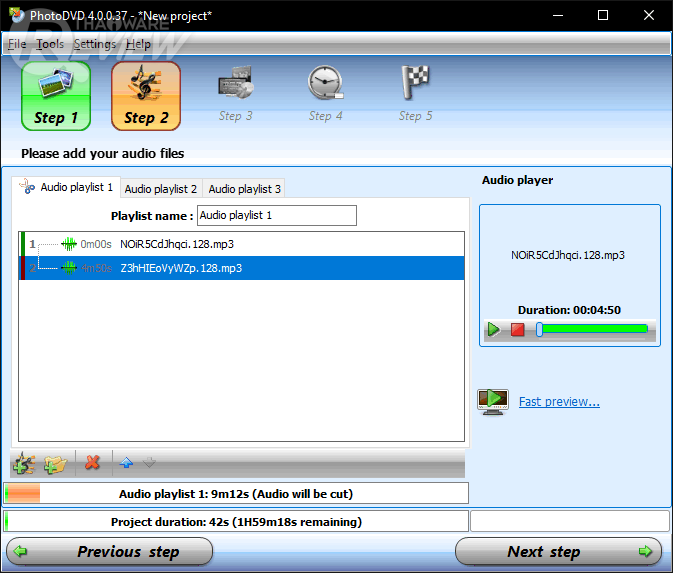
Task: Click the 4m50s time of track 2
Action: tap(96, 268)
